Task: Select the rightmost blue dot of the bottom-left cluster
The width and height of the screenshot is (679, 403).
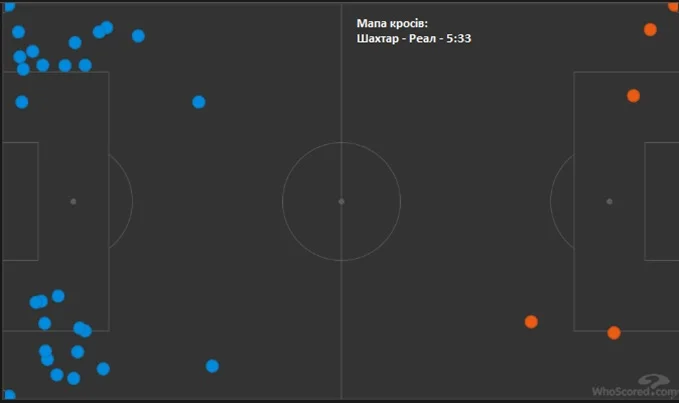Action: 103,369
